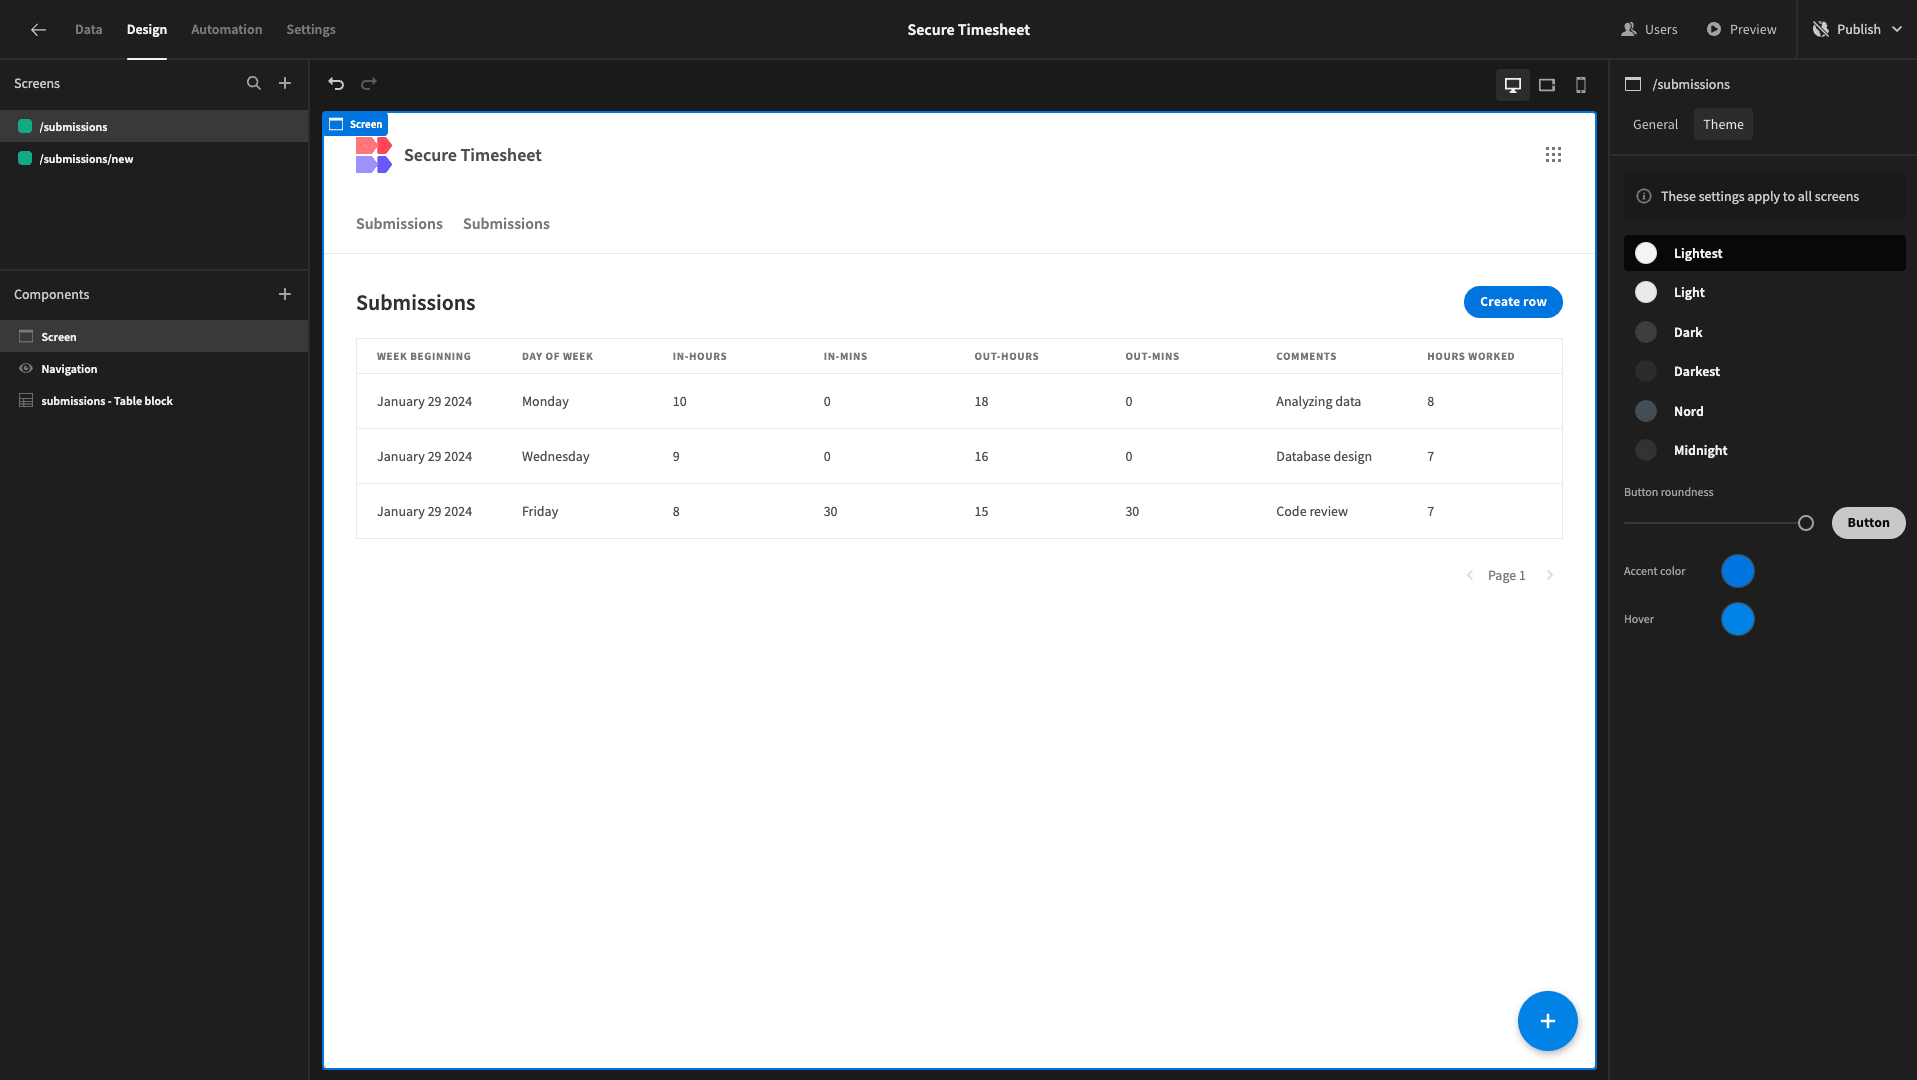Click the Create row button

point(1513,302)
